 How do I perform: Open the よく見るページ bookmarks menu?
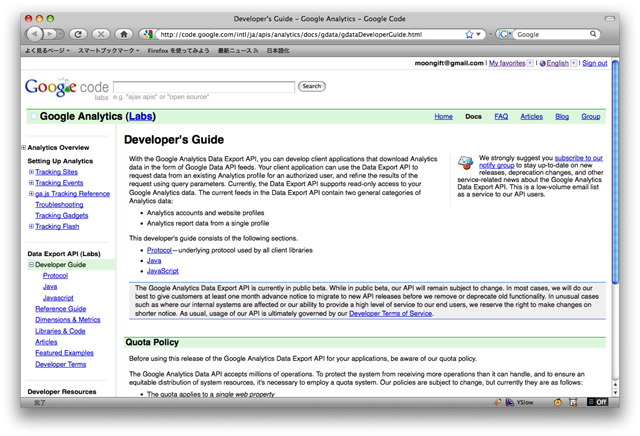tap(47, 51)
